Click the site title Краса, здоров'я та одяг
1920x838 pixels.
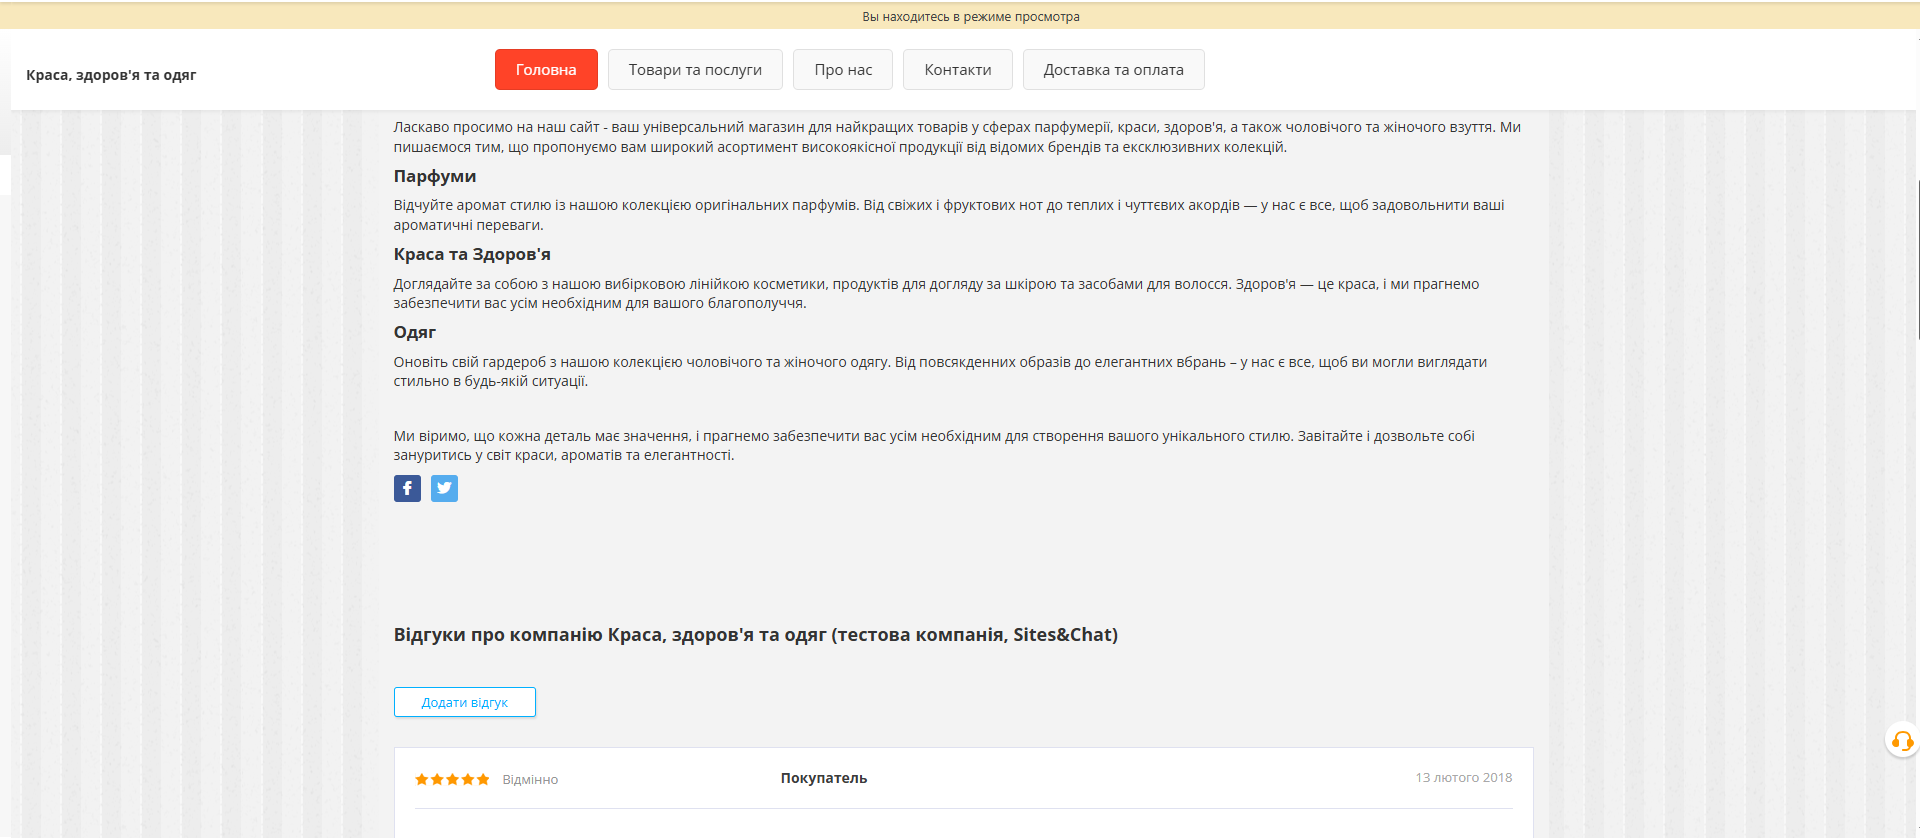click(111, 75)
